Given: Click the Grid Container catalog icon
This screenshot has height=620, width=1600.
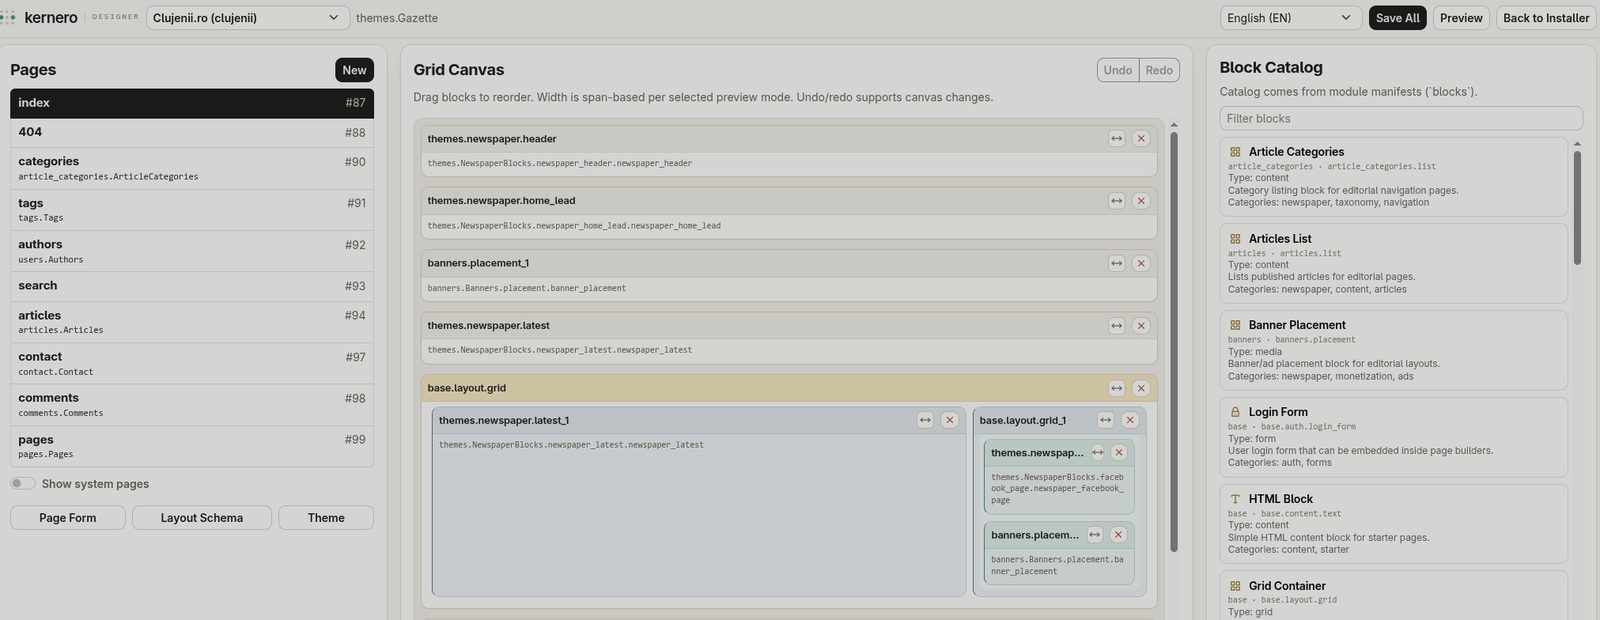Looking at the screenshot, I should 1235,586.
